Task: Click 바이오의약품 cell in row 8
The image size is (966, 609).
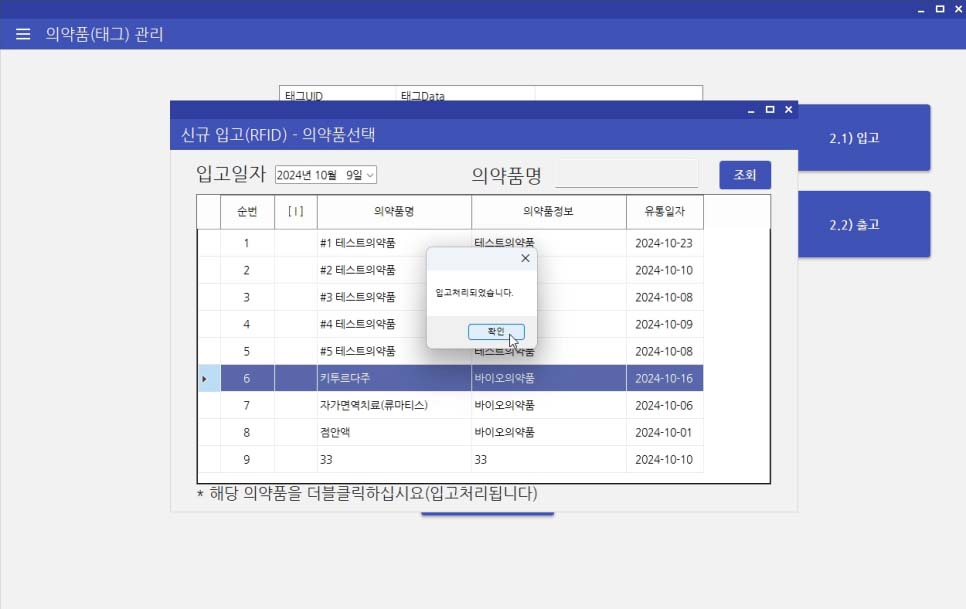Action: (x=548, y=432)
